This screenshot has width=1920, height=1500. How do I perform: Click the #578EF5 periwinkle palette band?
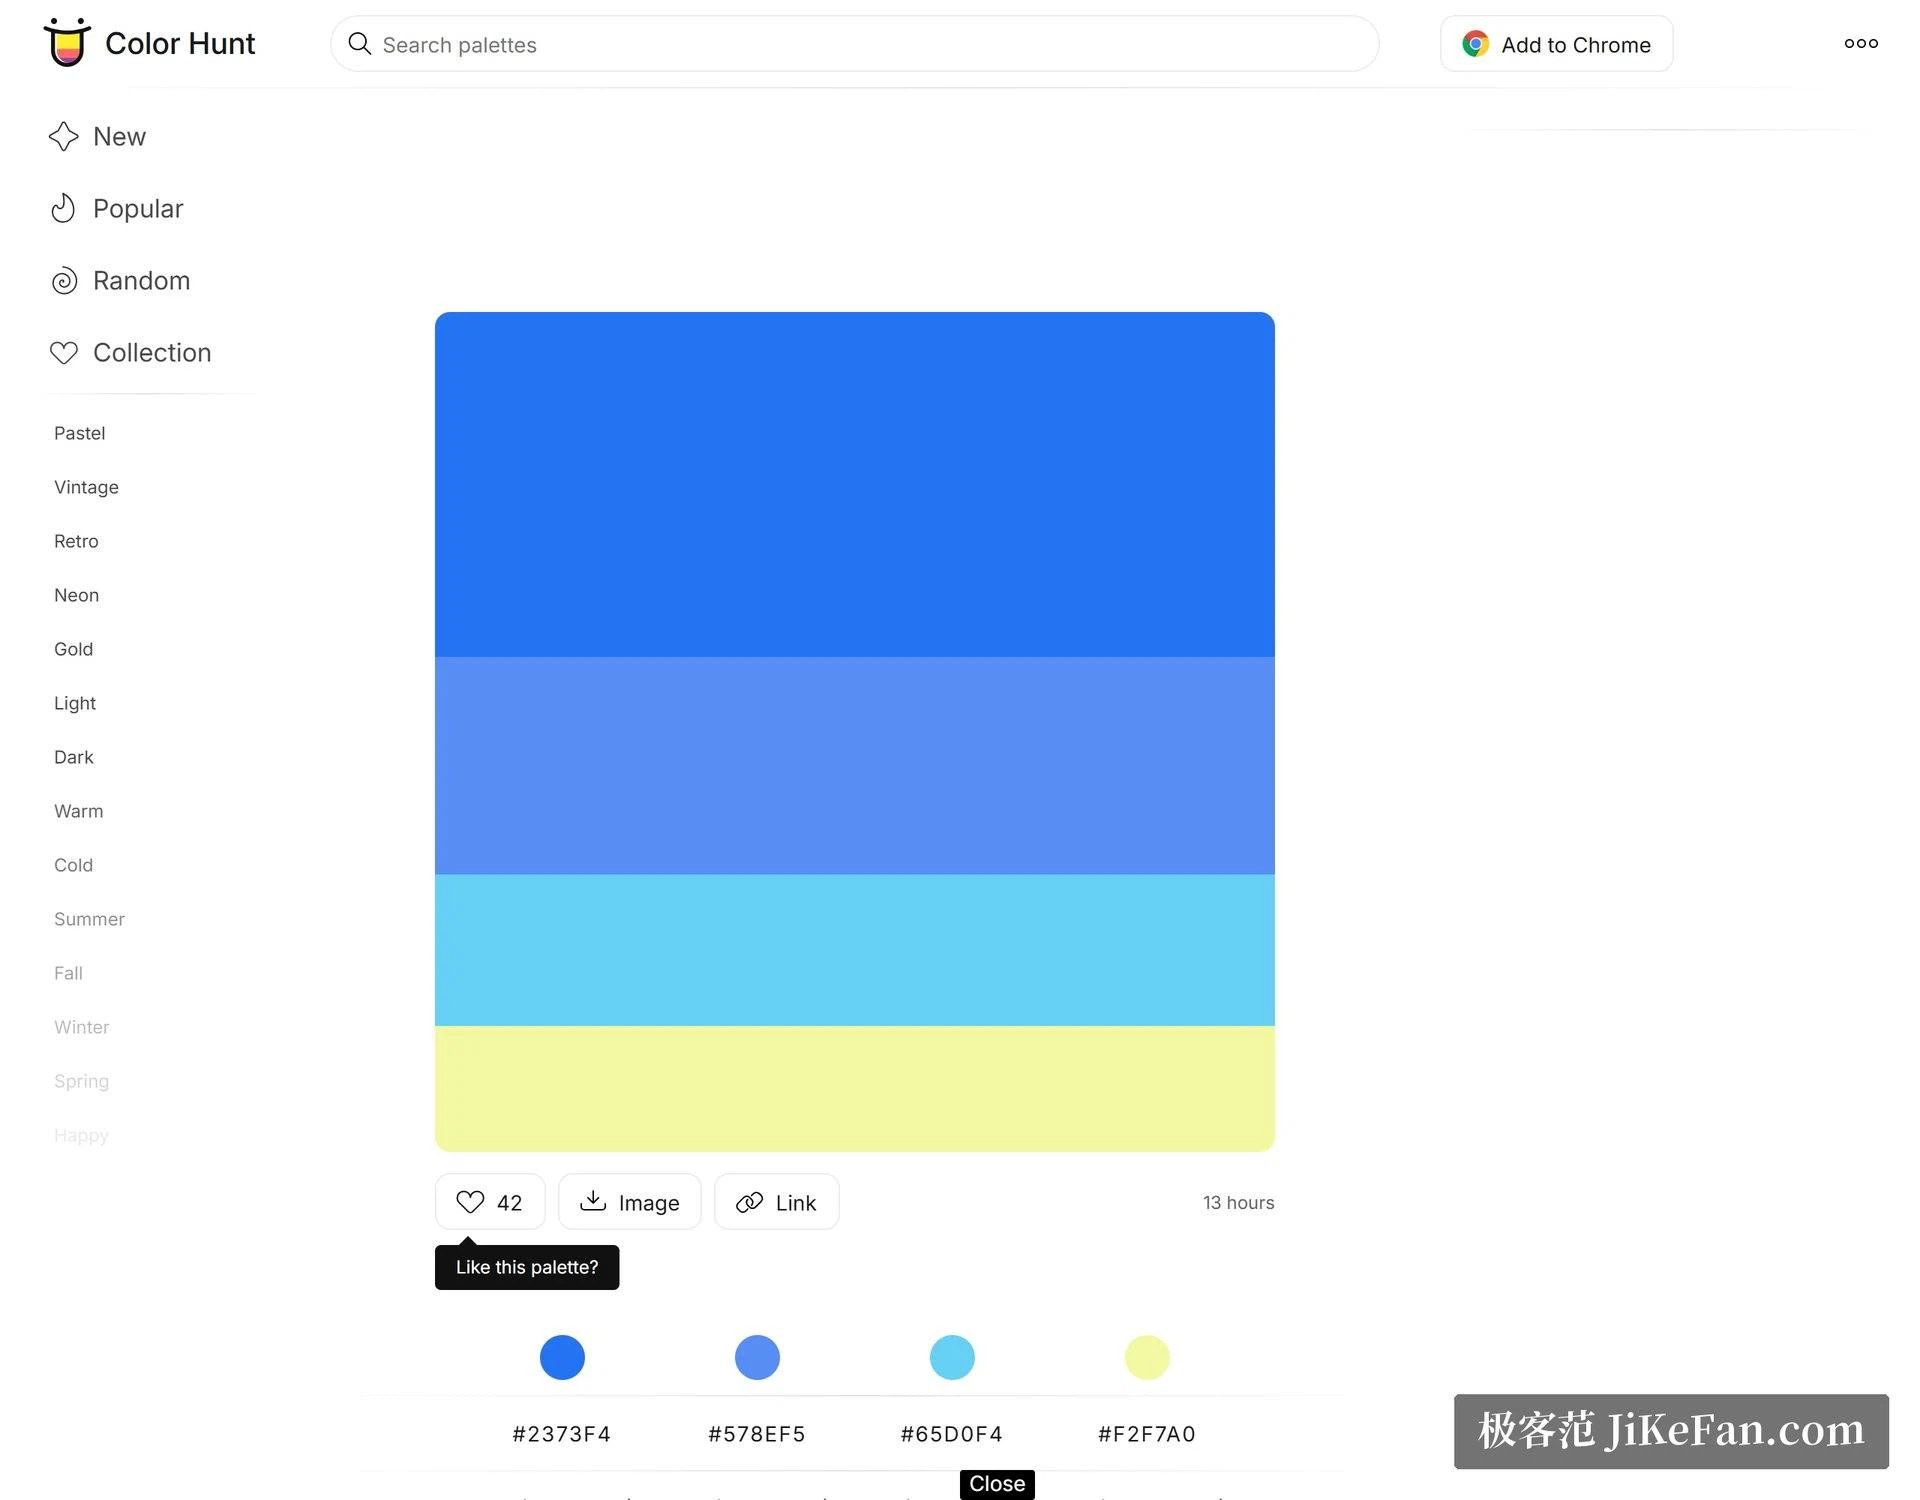[x=854, y=766]
